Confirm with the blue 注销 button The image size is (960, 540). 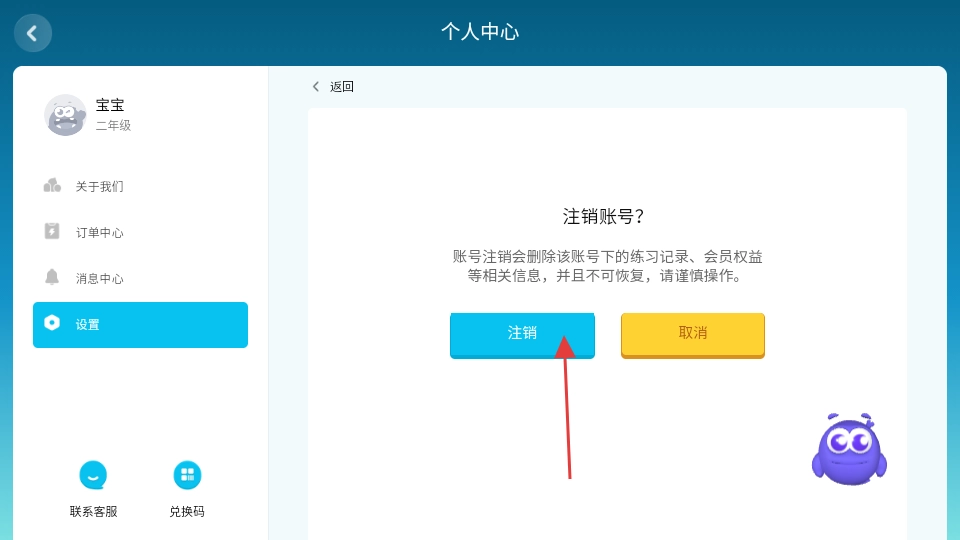522,334
